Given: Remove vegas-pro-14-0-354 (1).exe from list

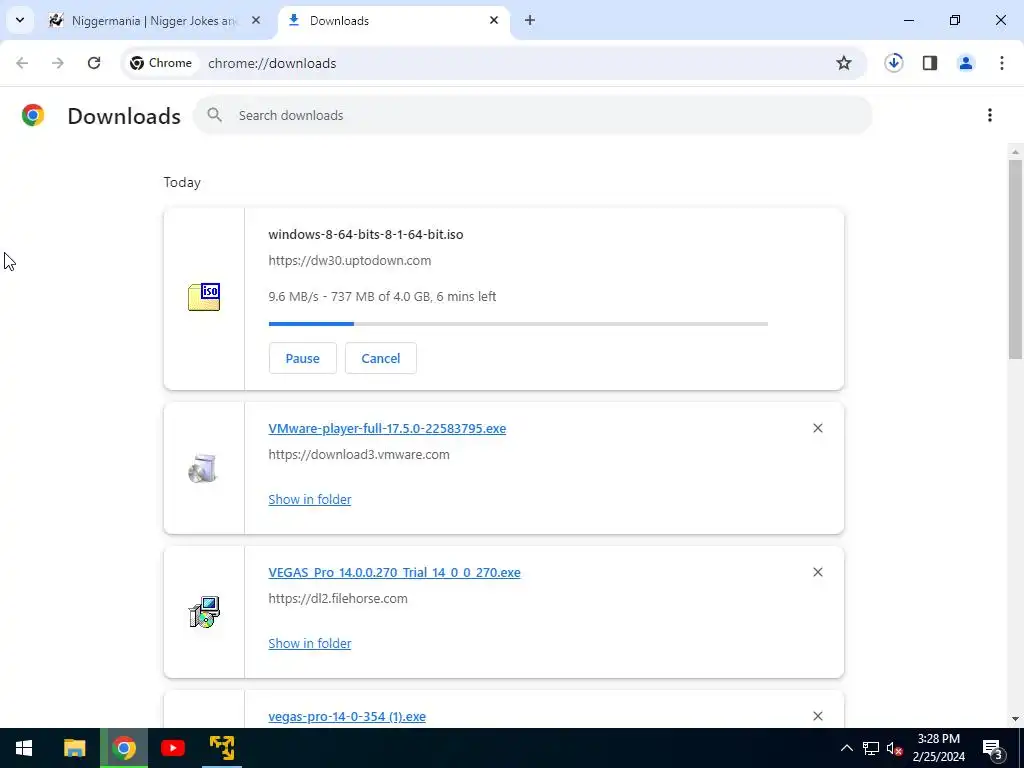Looking at the screenshot, I should pos(818,716).
